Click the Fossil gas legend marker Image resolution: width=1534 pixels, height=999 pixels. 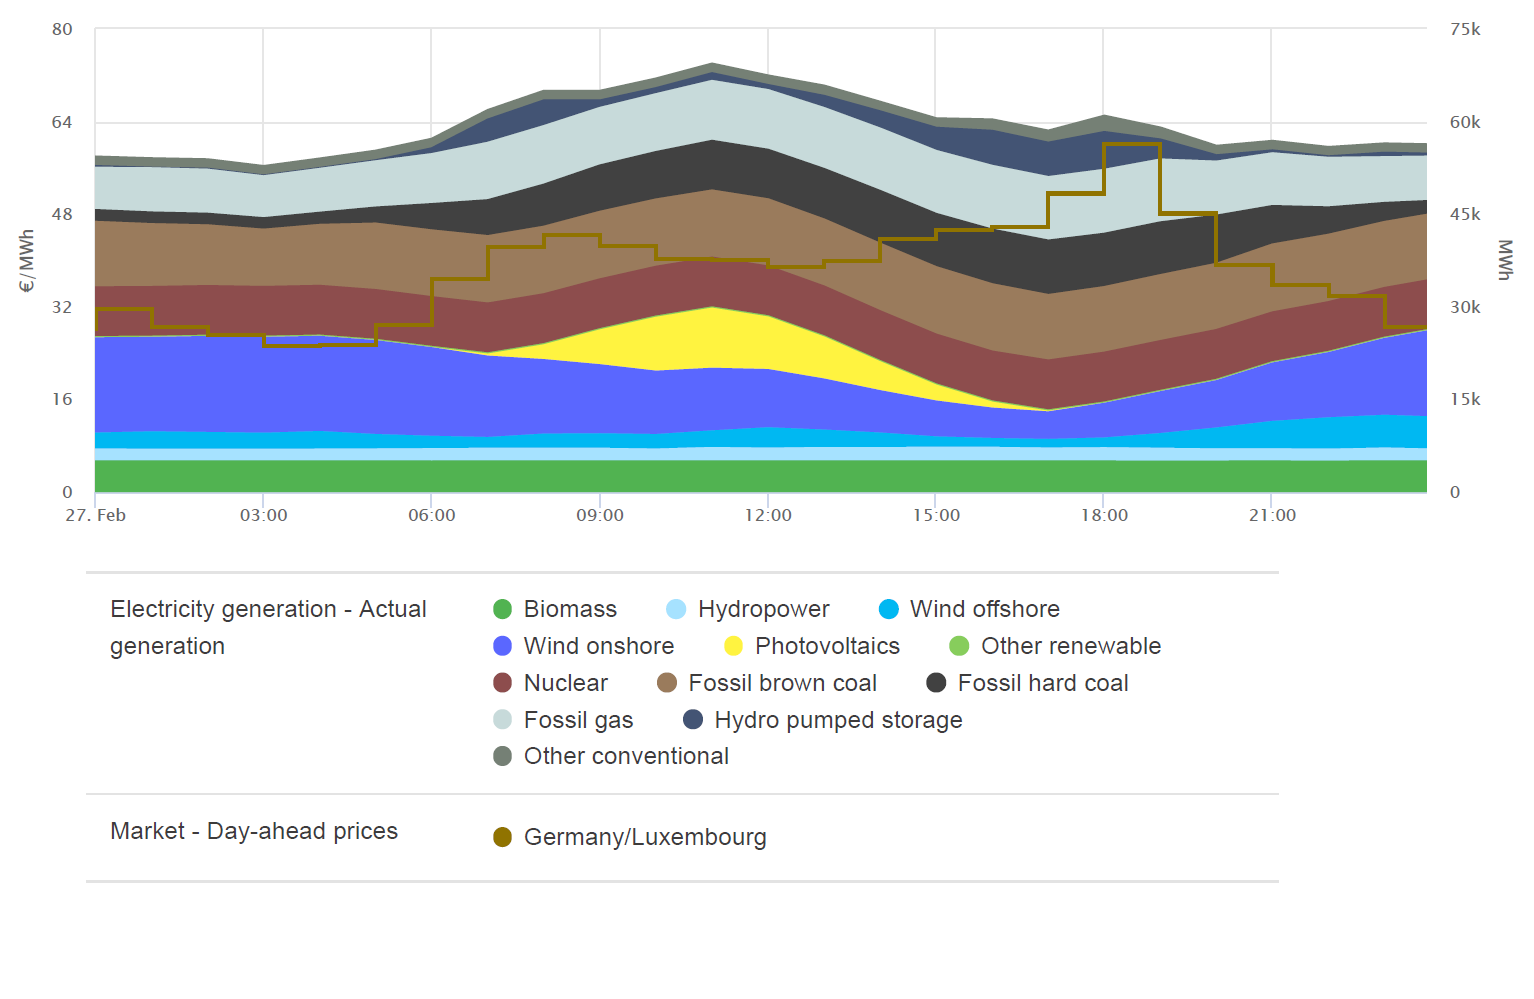(503, 720)
